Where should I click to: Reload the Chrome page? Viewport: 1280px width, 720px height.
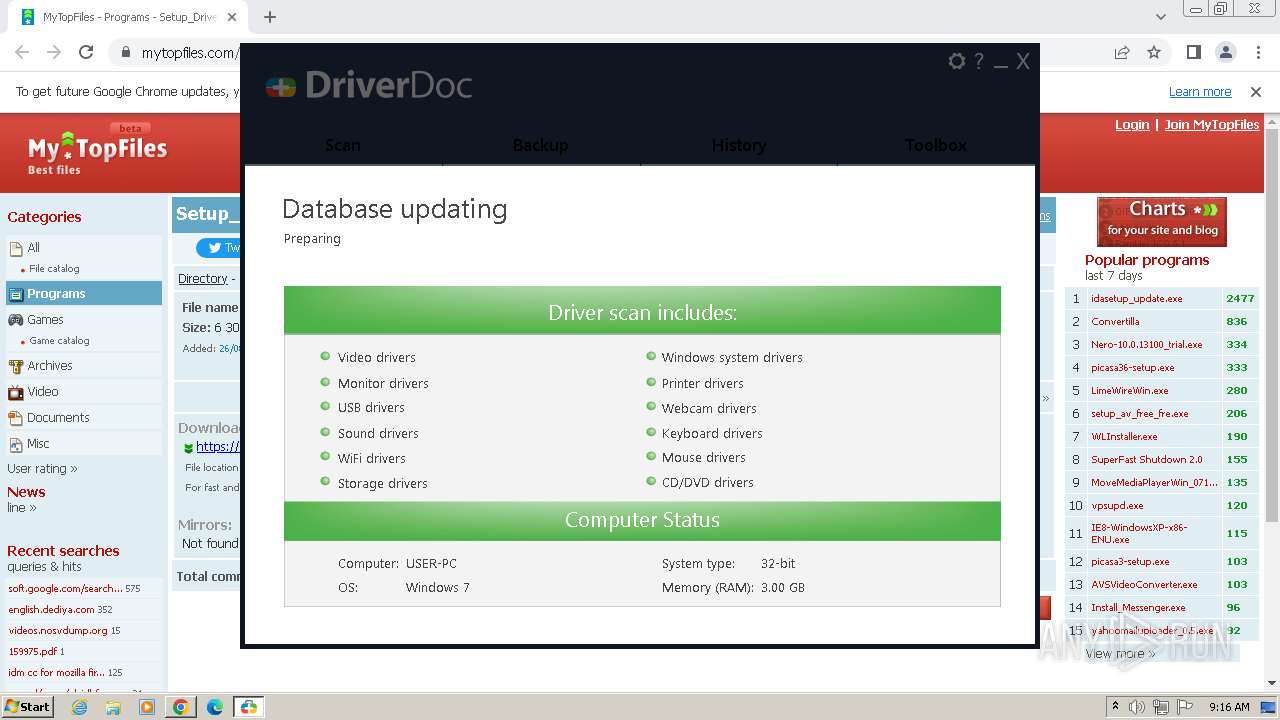click(x=86, y=52)
